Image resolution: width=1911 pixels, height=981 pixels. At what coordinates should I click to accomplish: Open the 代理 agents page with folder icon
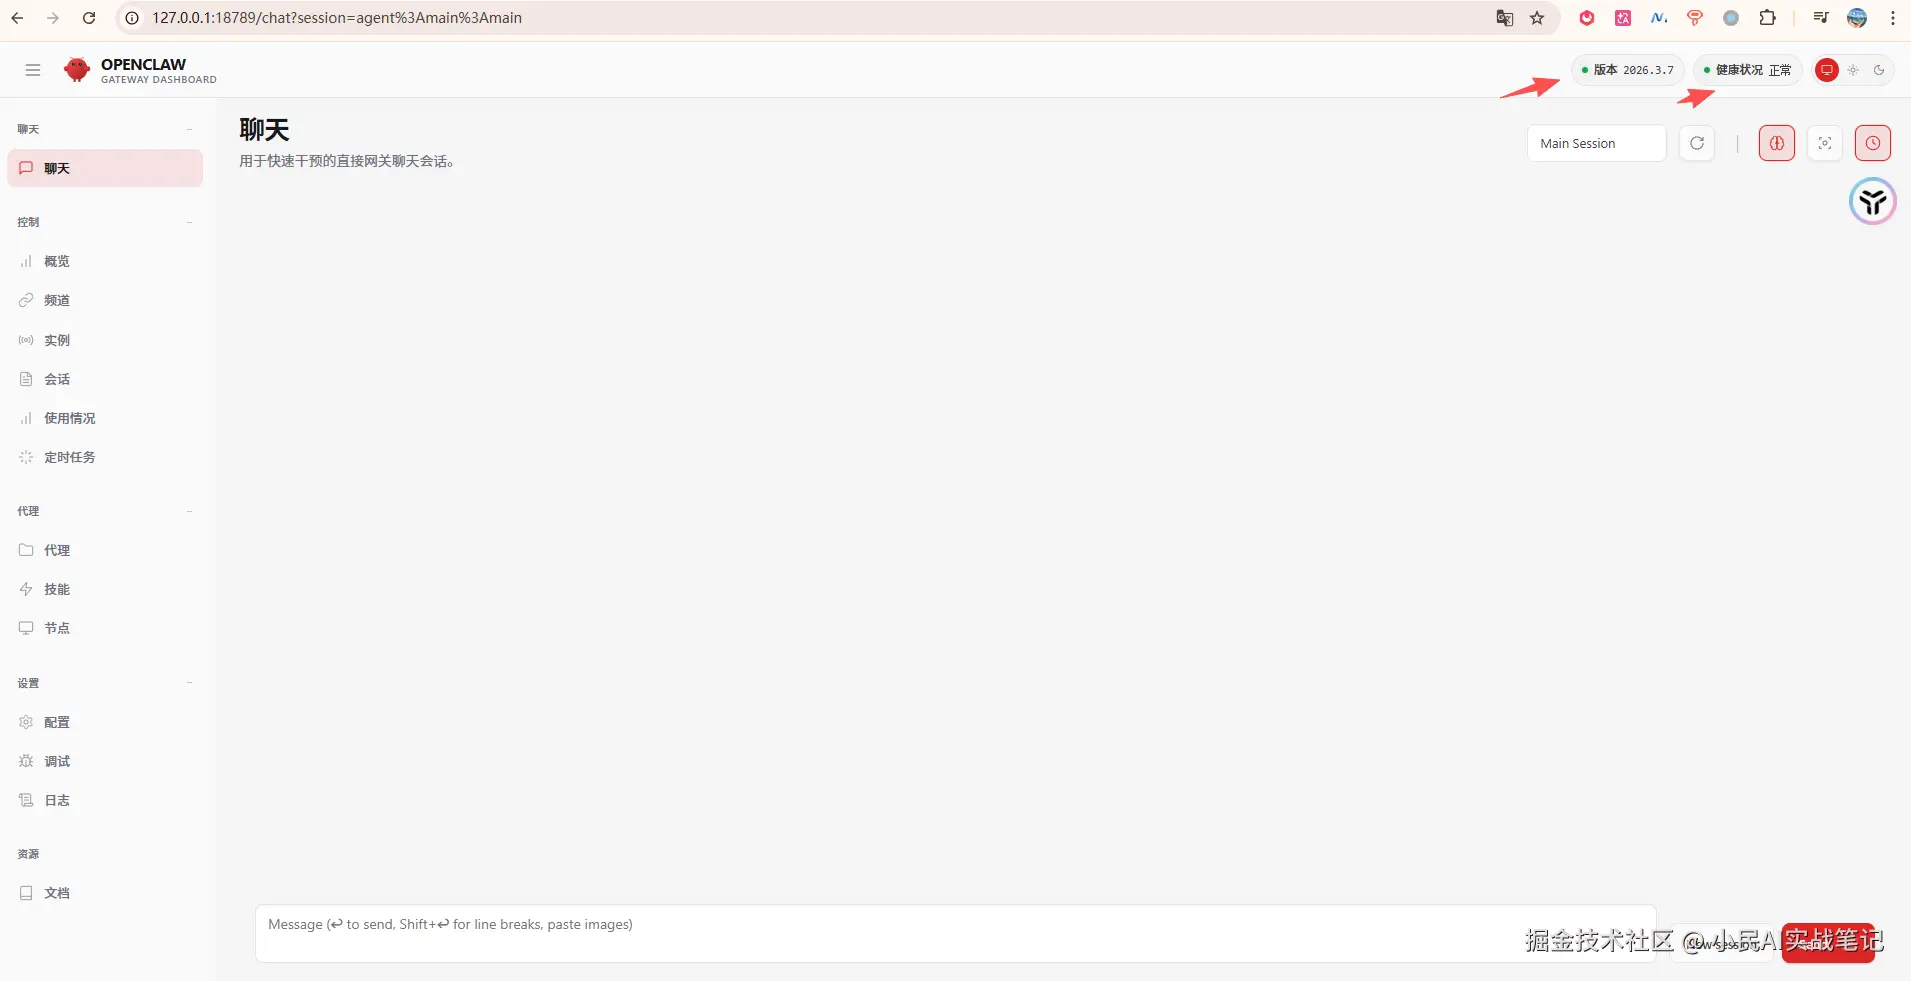click(105, 550)
